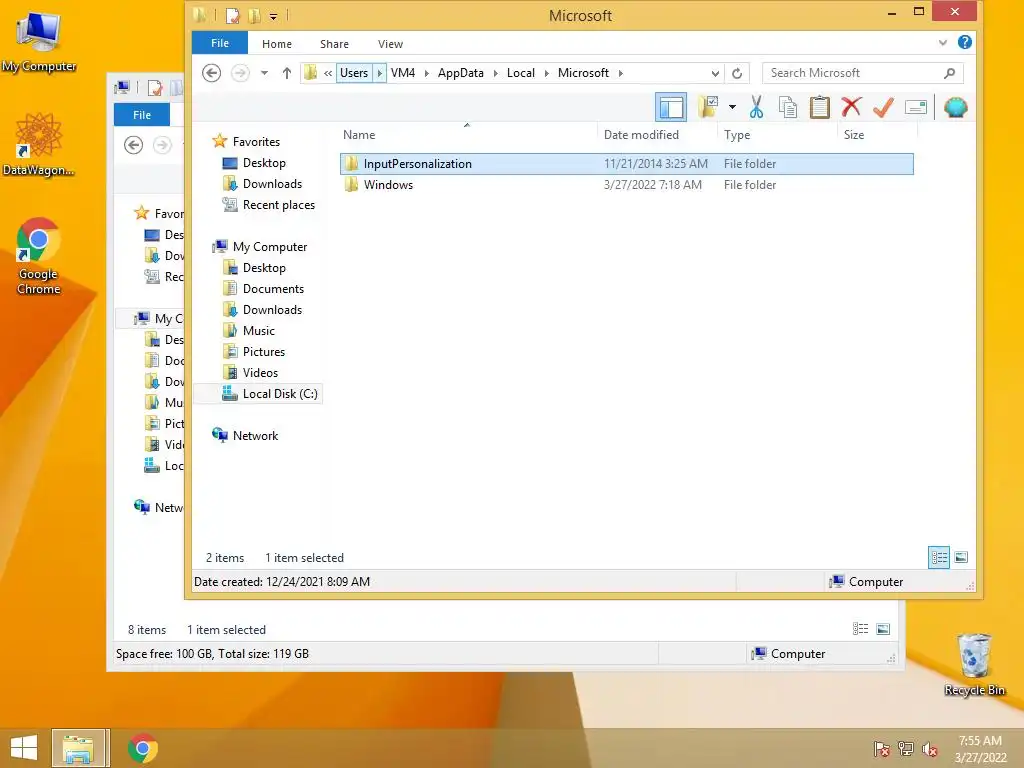Switch to large icons view in Microsoft window
1024x768 pixels.
pyautogui.click(x=961, y=557)
